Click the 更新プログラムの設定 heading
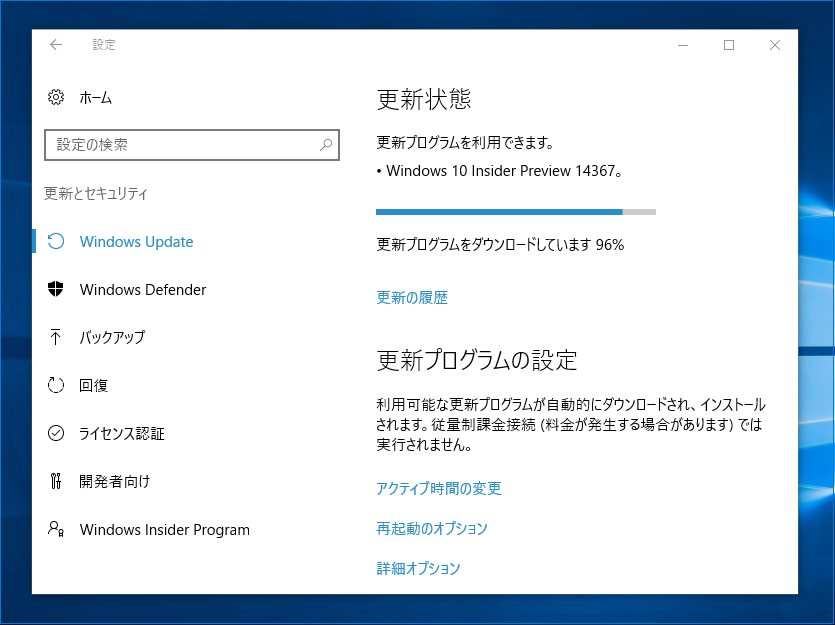Screen dimensions: 835x625 pyautogui.click(x=477, y=360)
